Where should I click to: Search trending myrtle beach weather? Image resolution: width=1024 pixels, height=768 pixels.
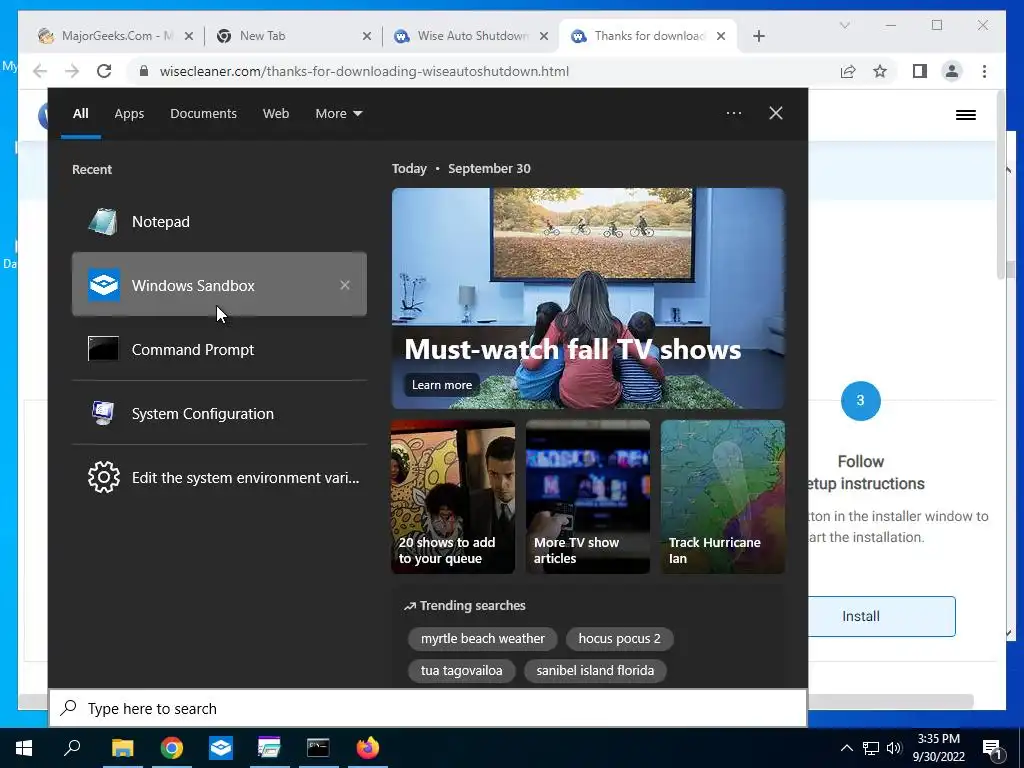(x=483, y=639)
